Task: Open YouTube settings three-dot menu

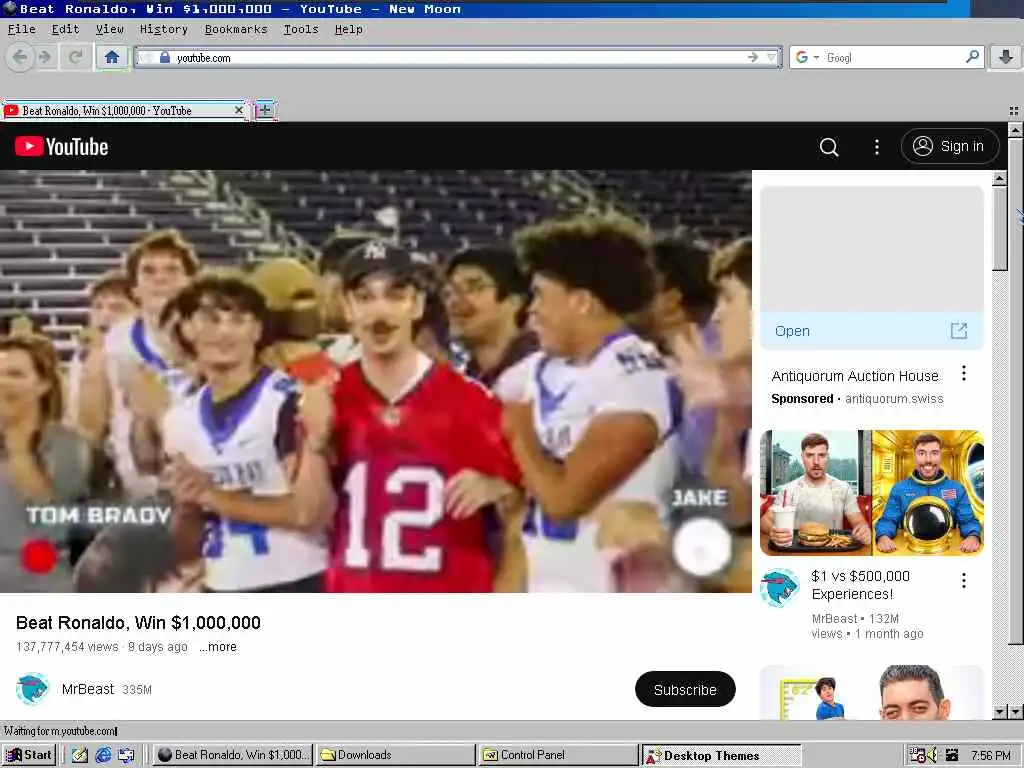Action: pos(876,147)
